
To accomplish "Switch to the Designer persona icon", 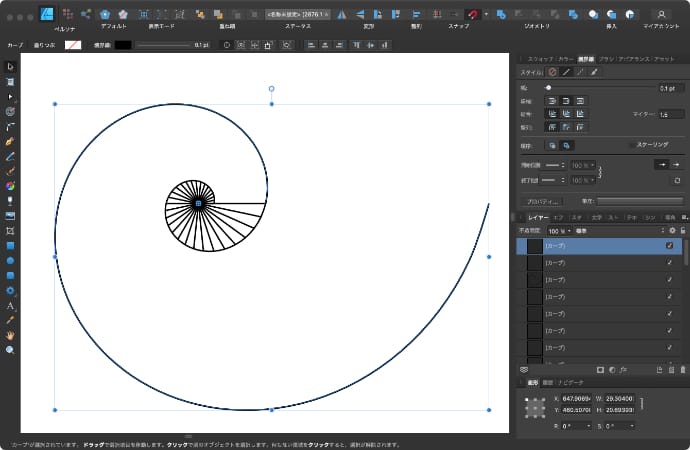I will point(46,14).
